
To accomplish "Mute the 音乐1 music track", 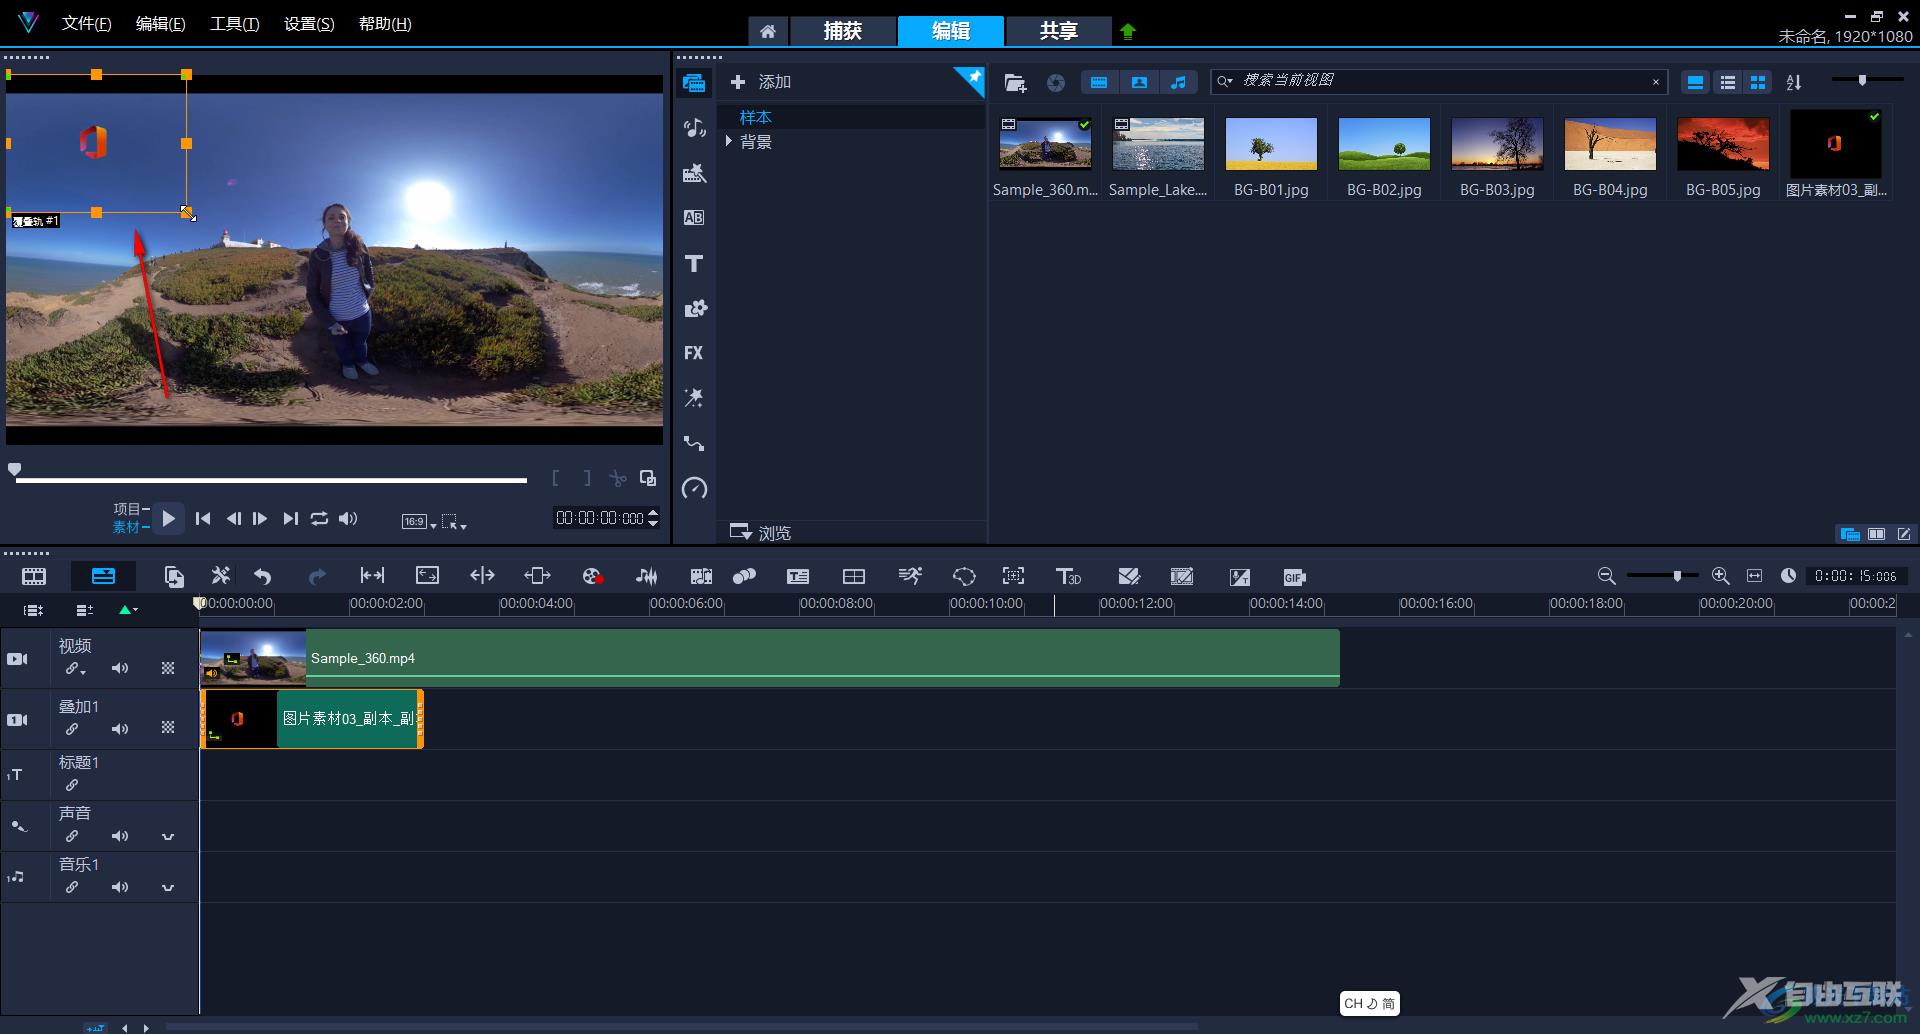I will [x=120, y=887].
